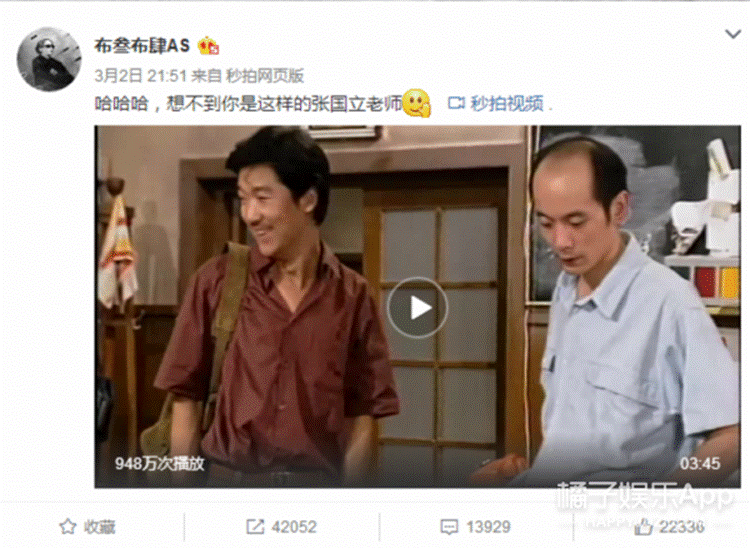This screenshot has height=548, width=750.
Task: Open the 秒拍视频 video link
Action: 507,103
